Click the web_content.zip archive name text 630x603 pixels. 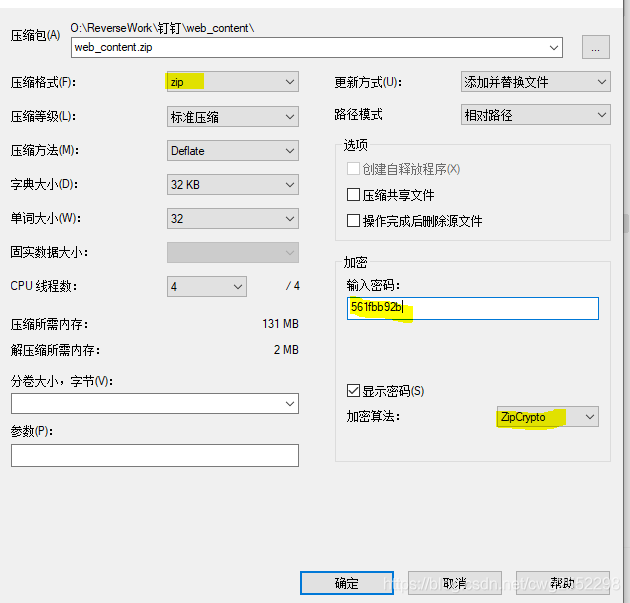(113, 47)
